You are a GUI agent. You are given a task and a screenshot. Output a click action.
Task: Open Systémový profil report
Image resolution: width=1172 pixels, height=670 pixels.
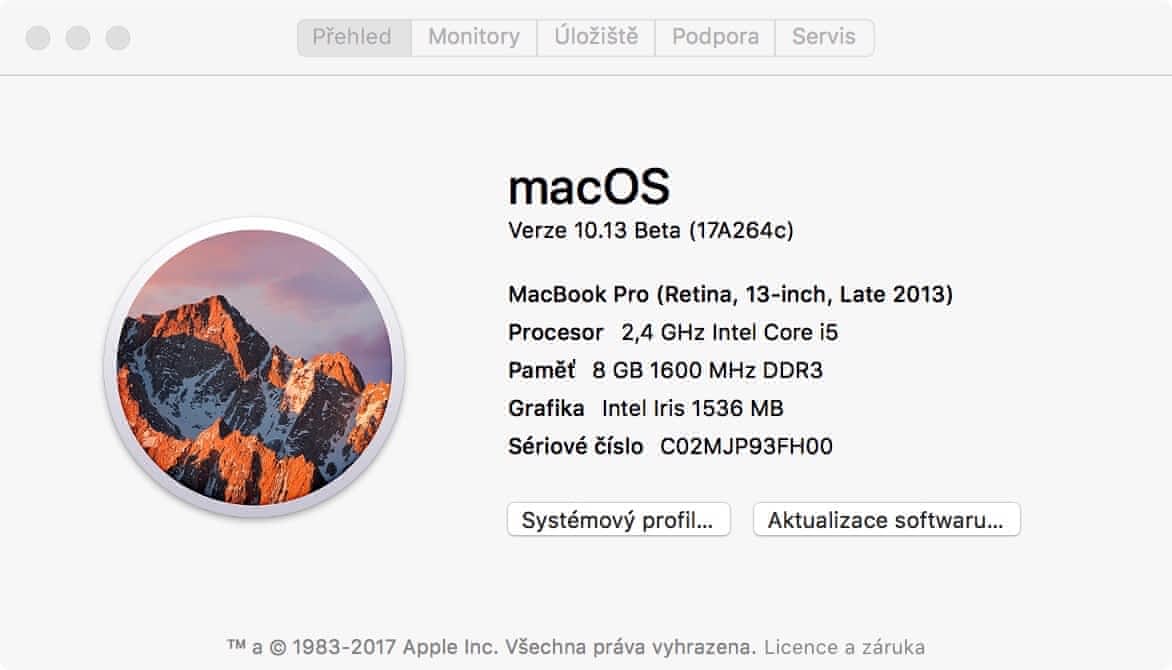pyautogui.click(x=619, y=520)
